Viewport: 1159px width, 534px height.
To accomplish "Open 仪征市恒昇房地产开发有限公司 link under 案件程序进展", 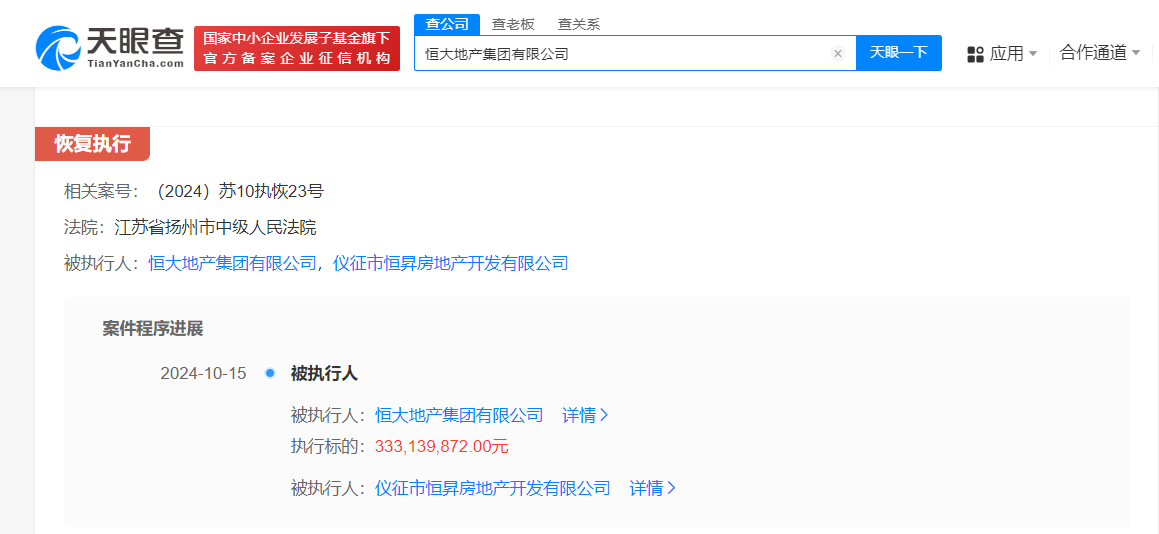I will [x=492, y=488].
